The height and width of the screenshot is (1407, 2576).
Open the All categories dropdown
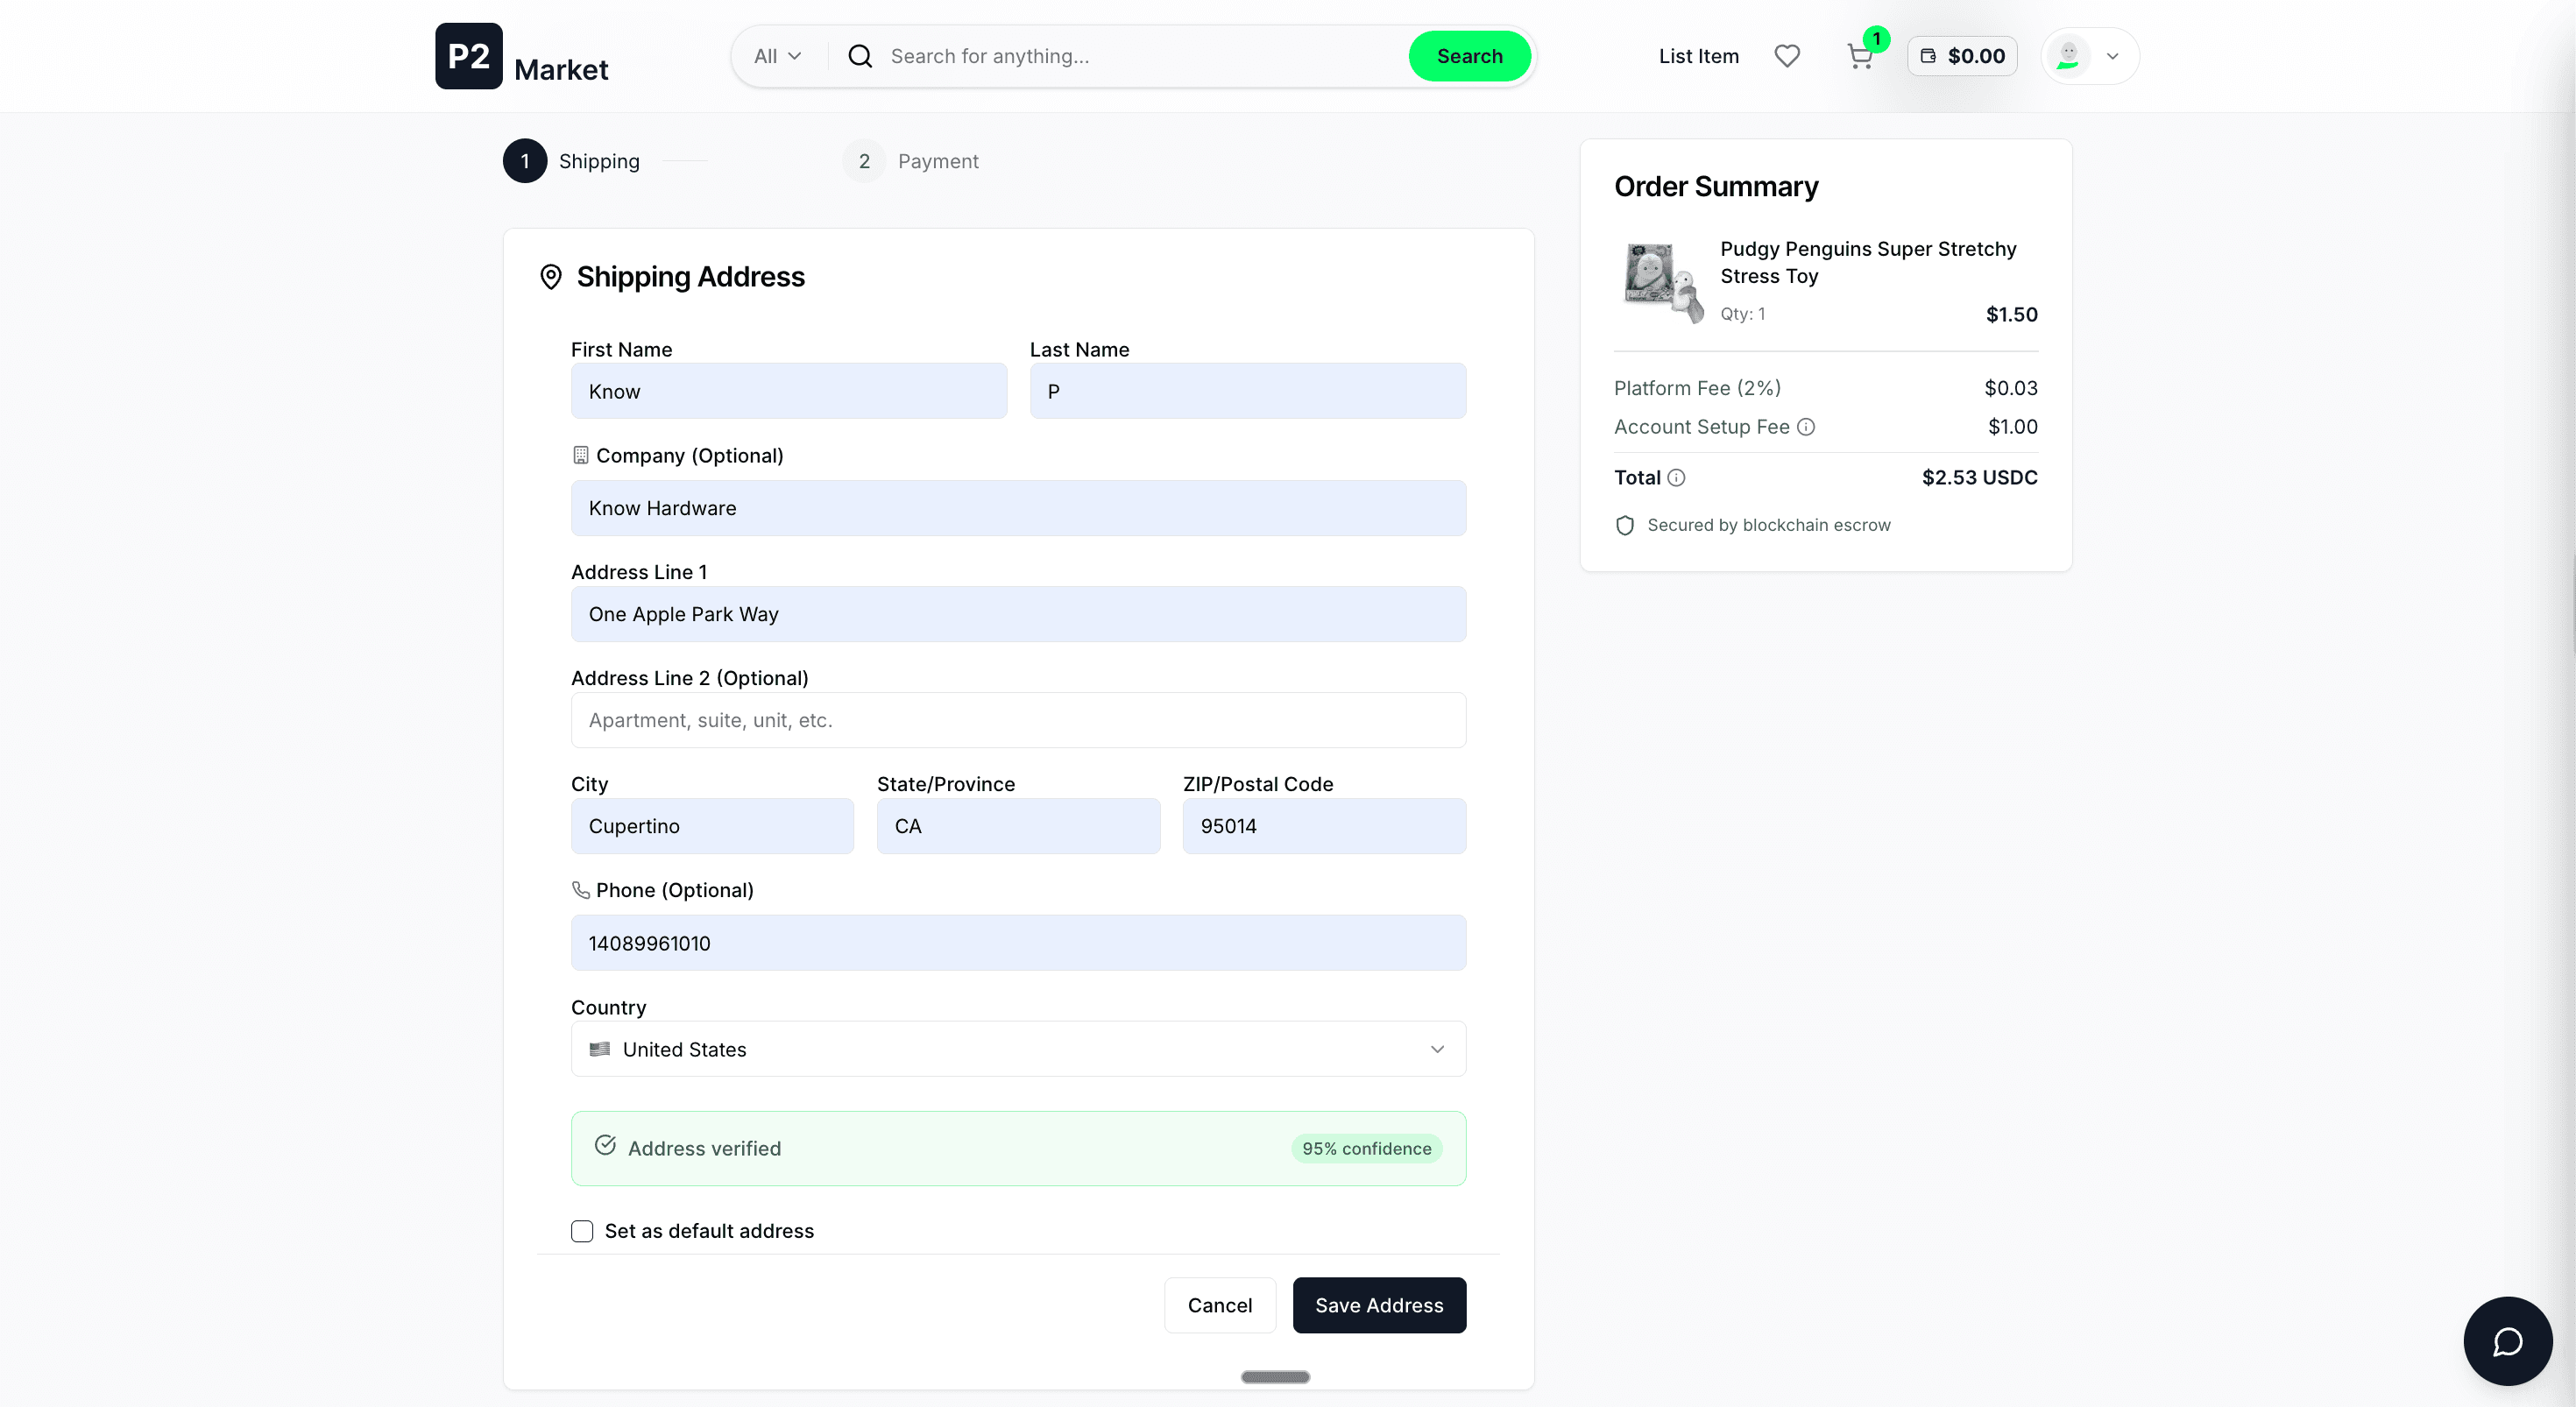click(777, 56)
